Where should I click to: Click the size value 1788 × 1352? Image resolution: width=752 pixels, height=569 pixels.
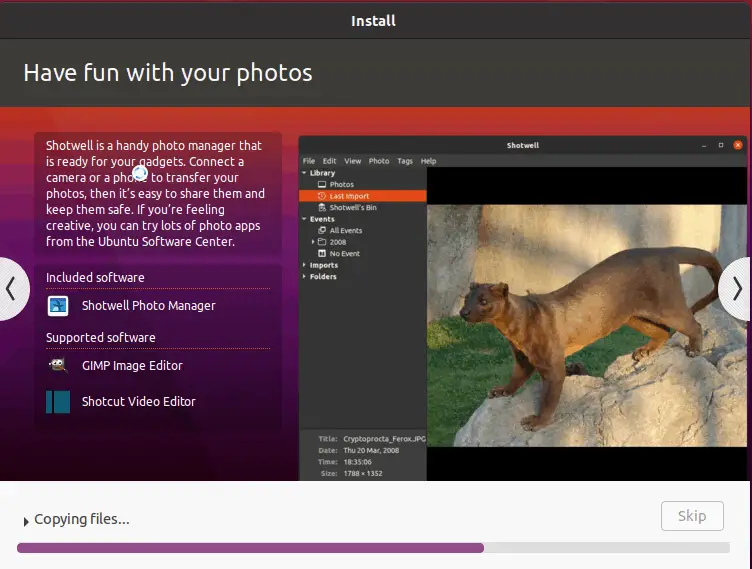pyautogui.click(x=363, y=474)
